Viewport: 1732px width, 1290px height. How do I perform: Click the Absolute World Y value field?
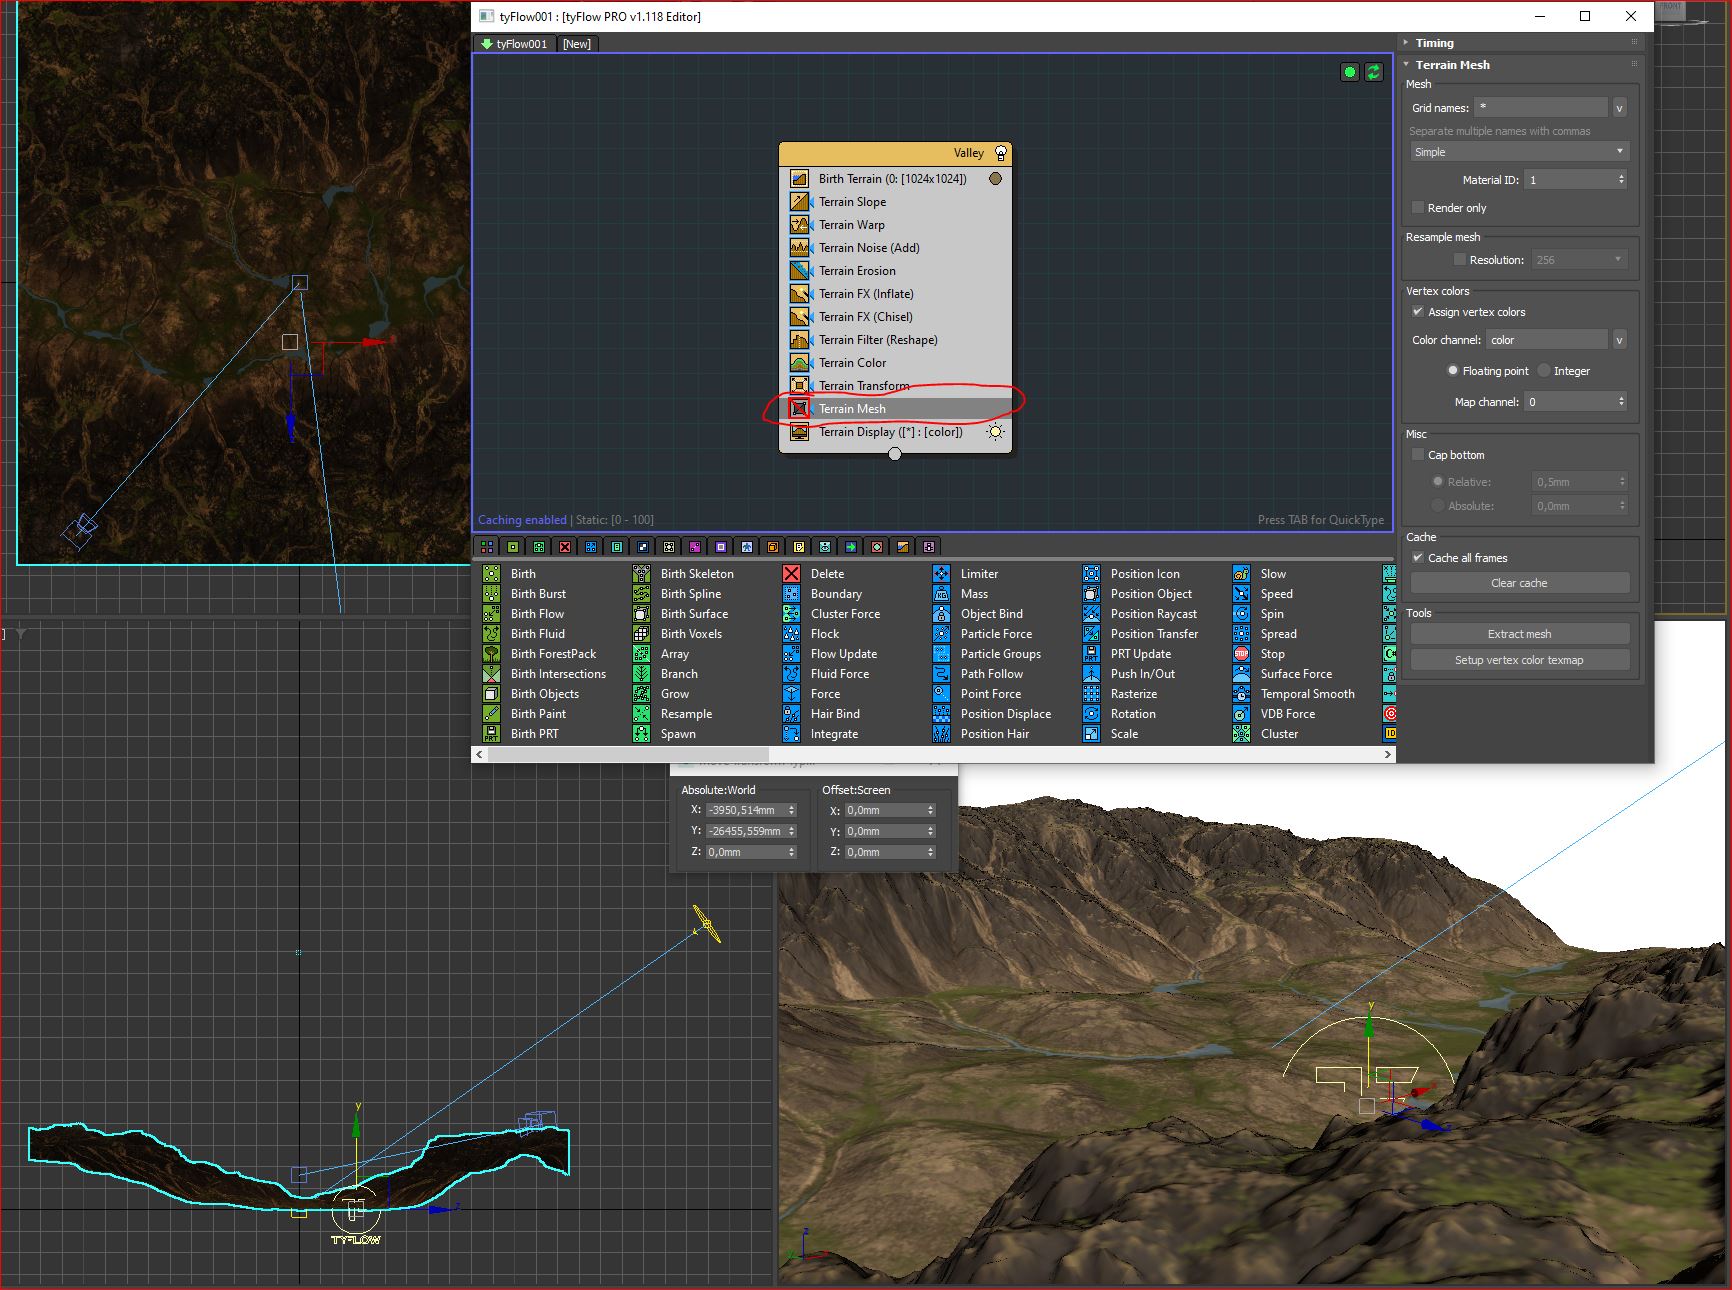pyautogui.click(x=745, y=831)
